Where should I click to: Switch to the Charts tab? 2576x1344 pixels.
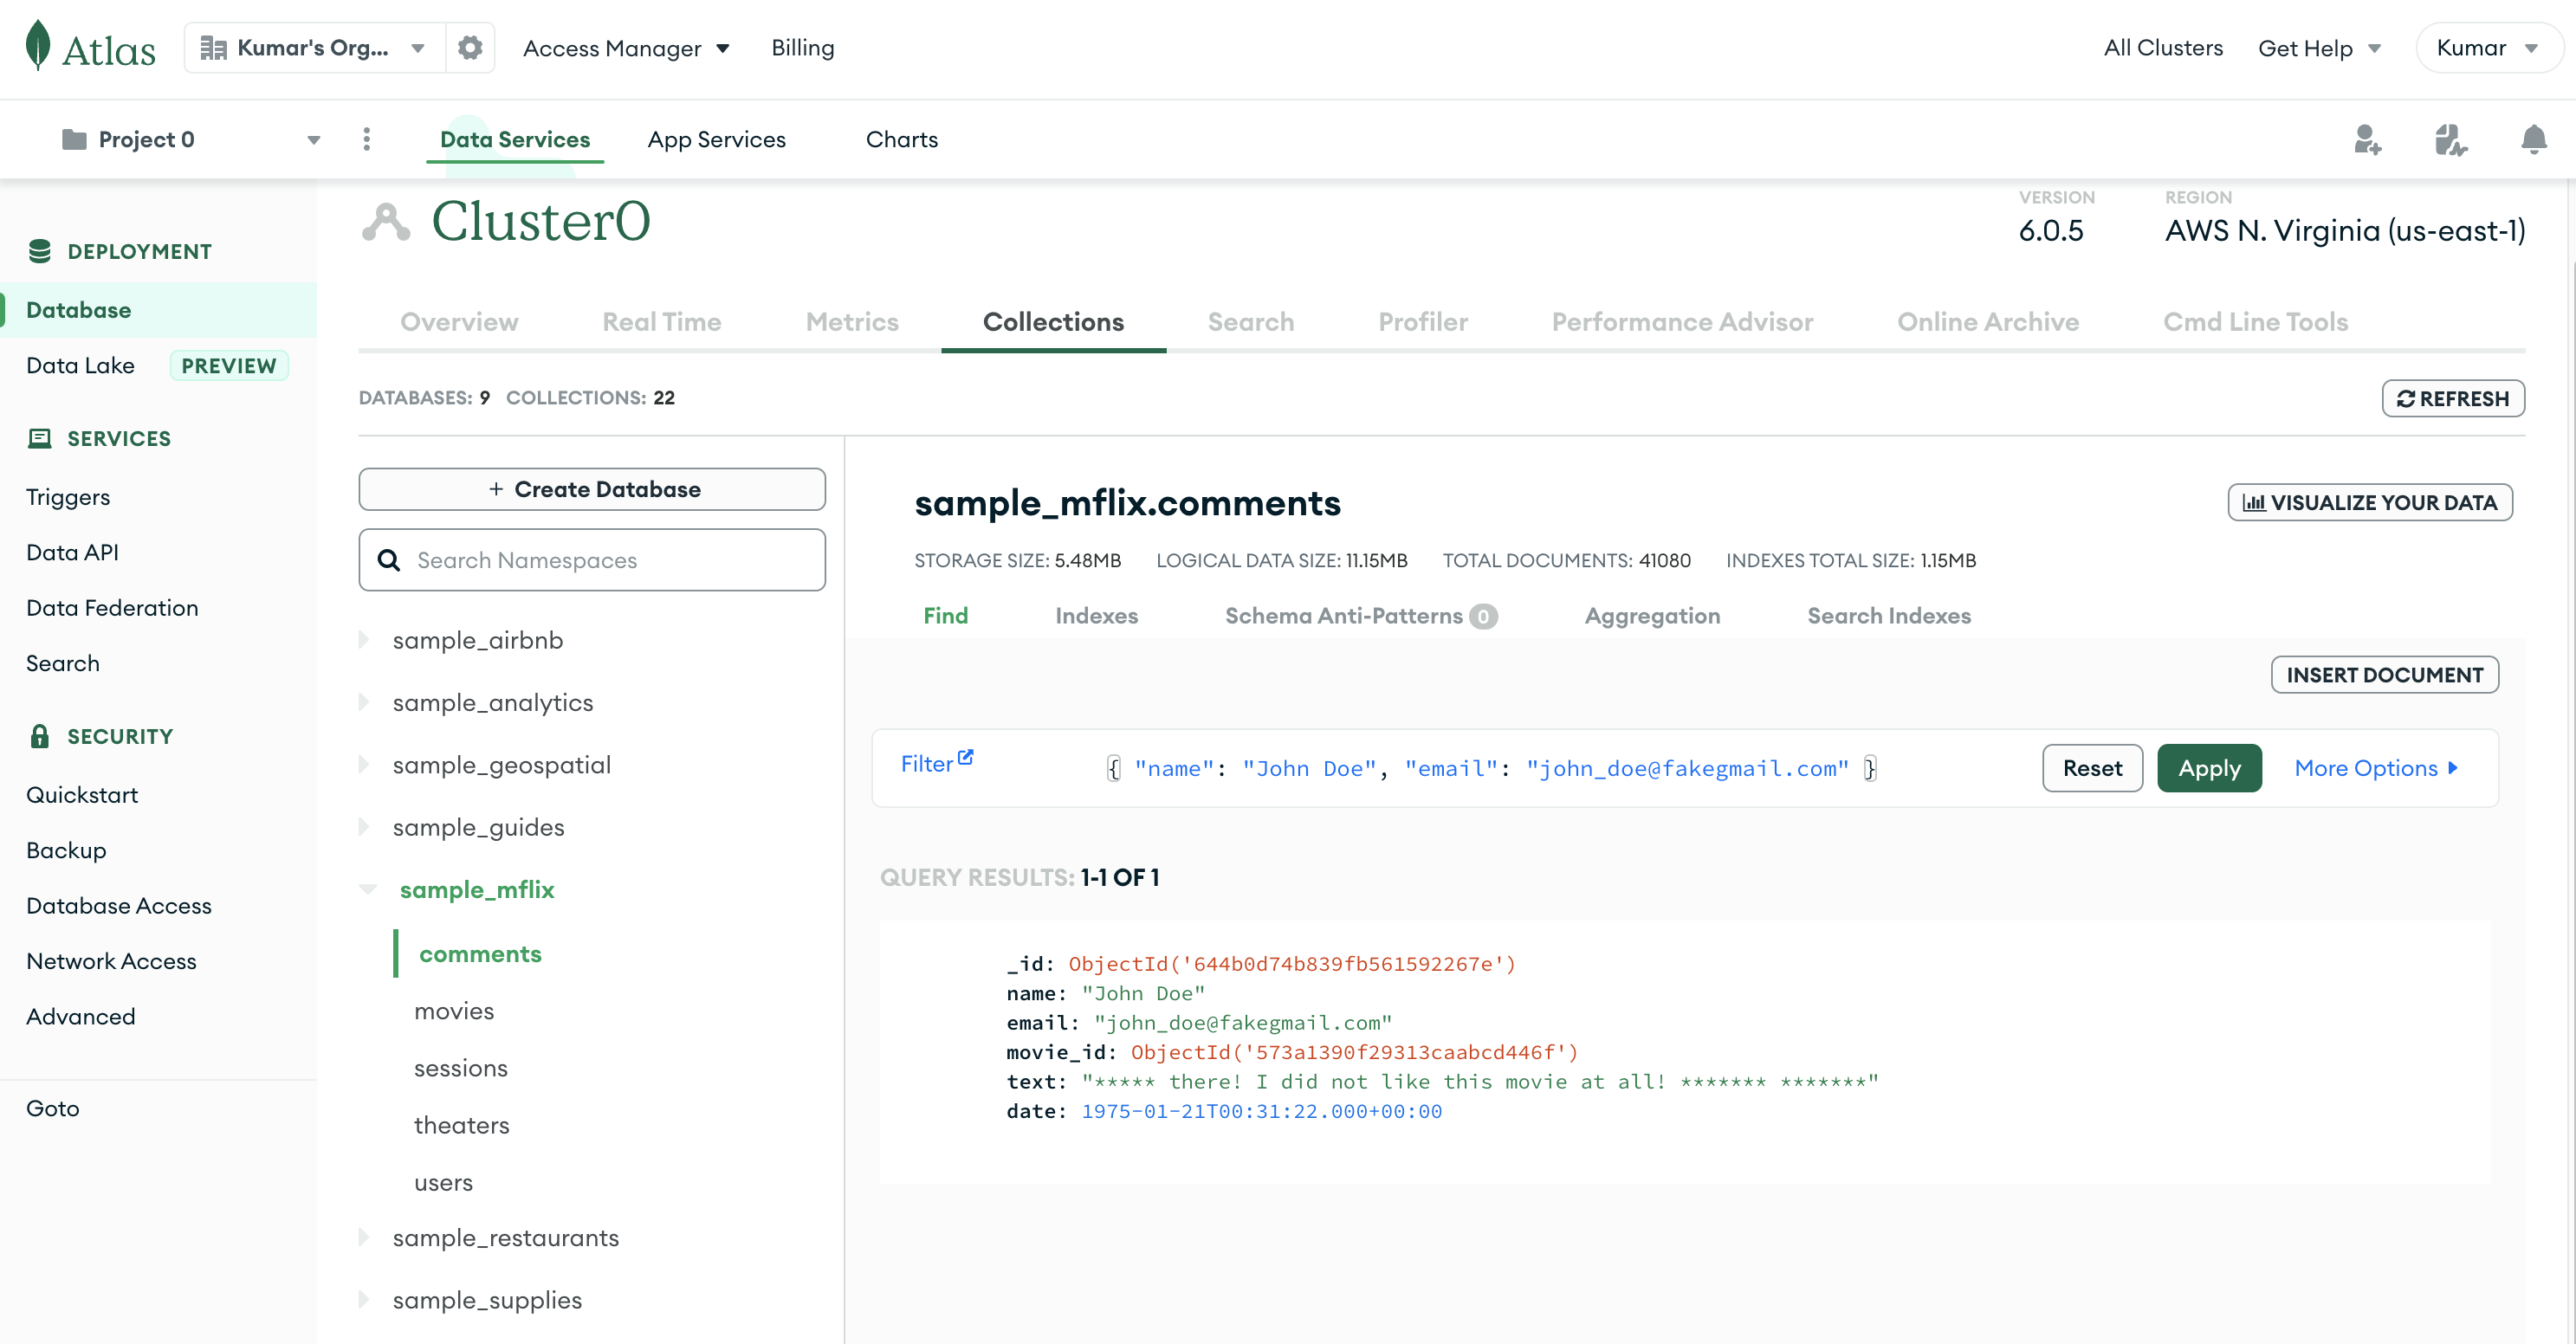901,139
